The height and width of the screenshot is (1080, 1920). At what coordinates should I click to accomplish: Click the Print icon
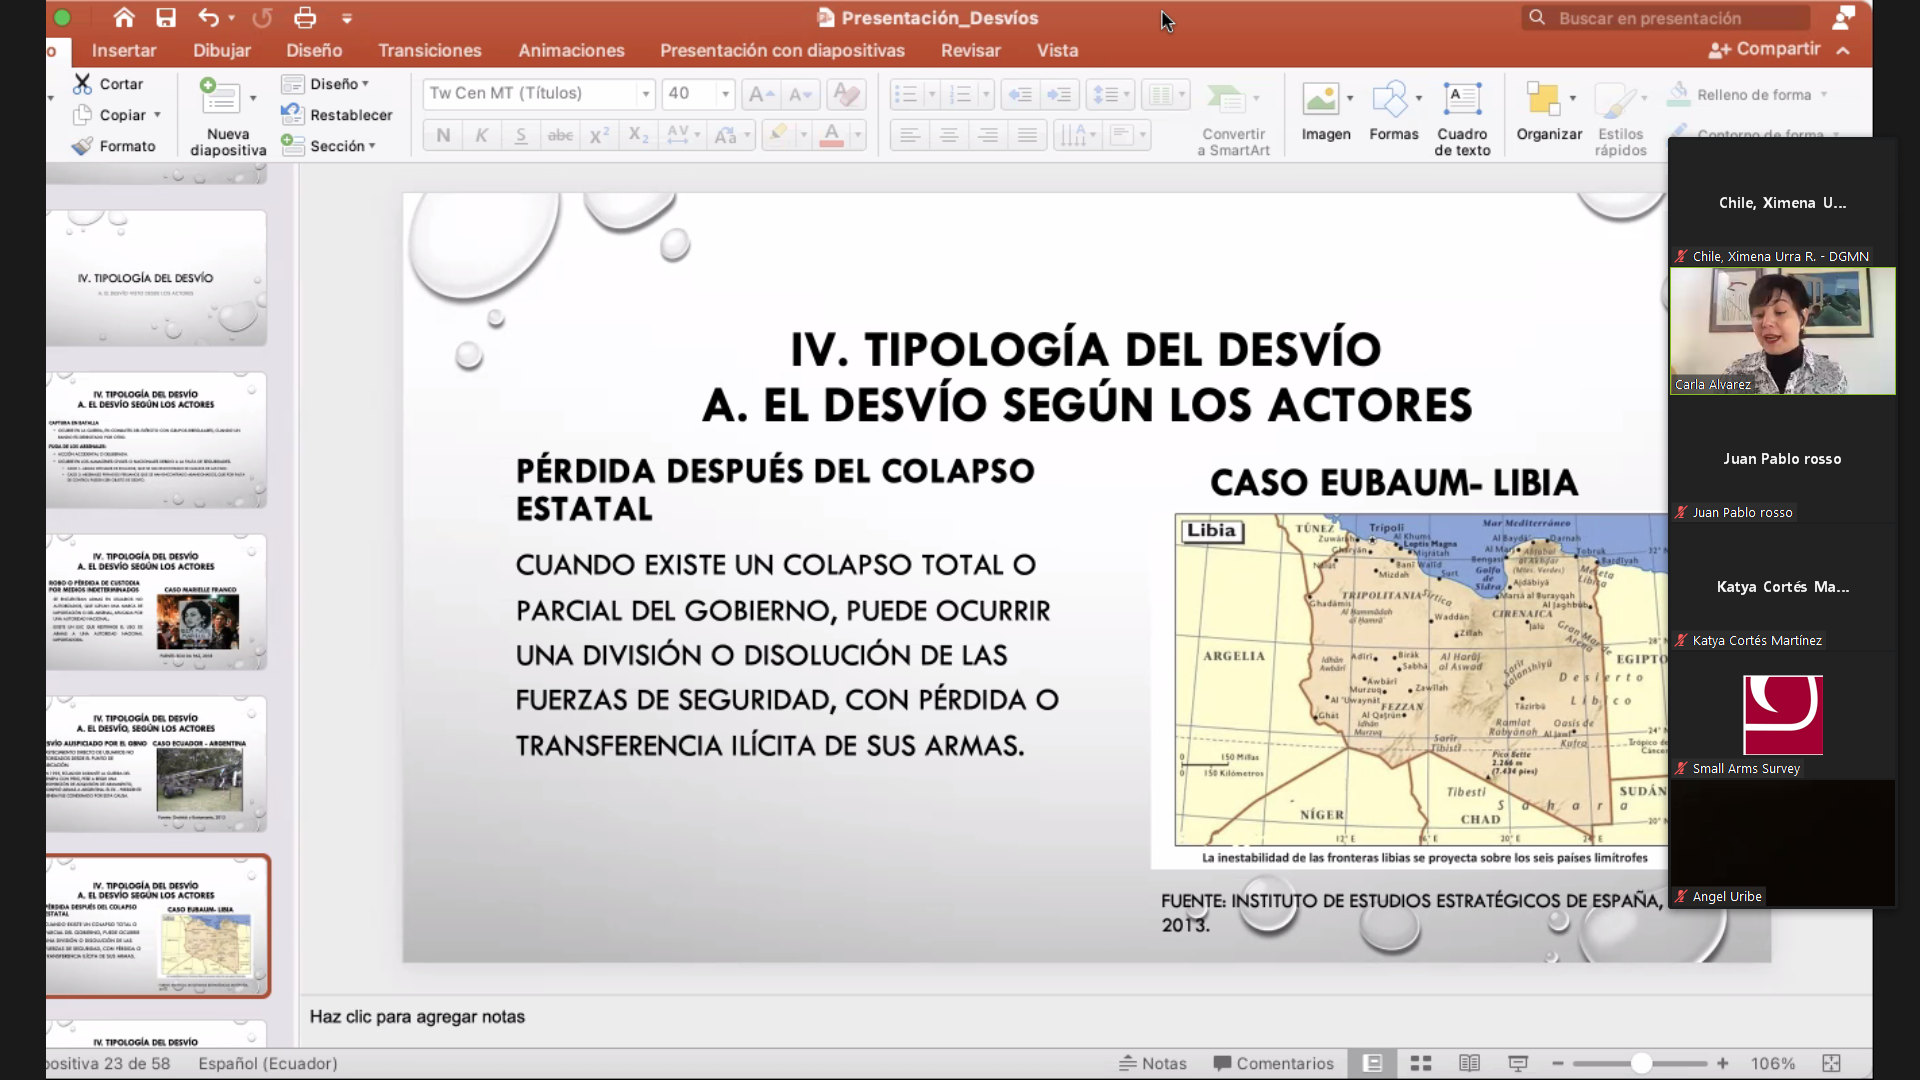click(305, 18)
